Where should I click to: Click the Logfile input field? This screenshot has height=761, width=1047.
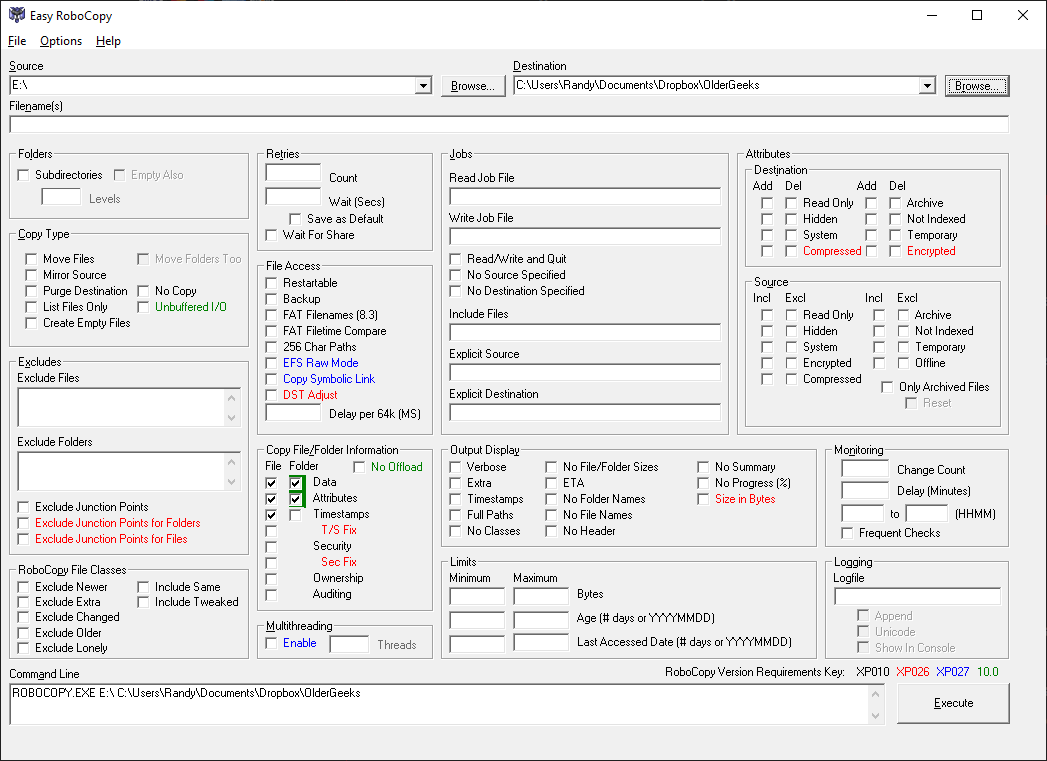[x=917, y=597]
